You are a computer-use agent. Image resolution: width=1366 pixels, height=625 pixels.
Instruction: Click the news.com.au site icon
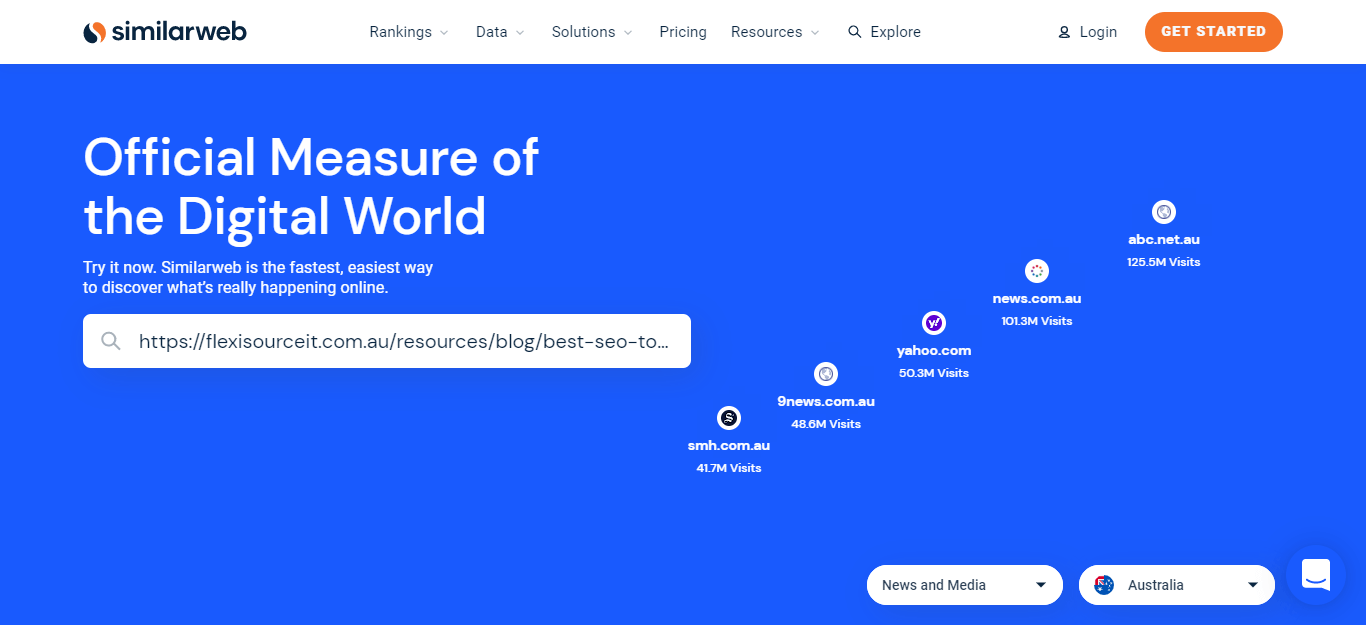(1037, 271)
